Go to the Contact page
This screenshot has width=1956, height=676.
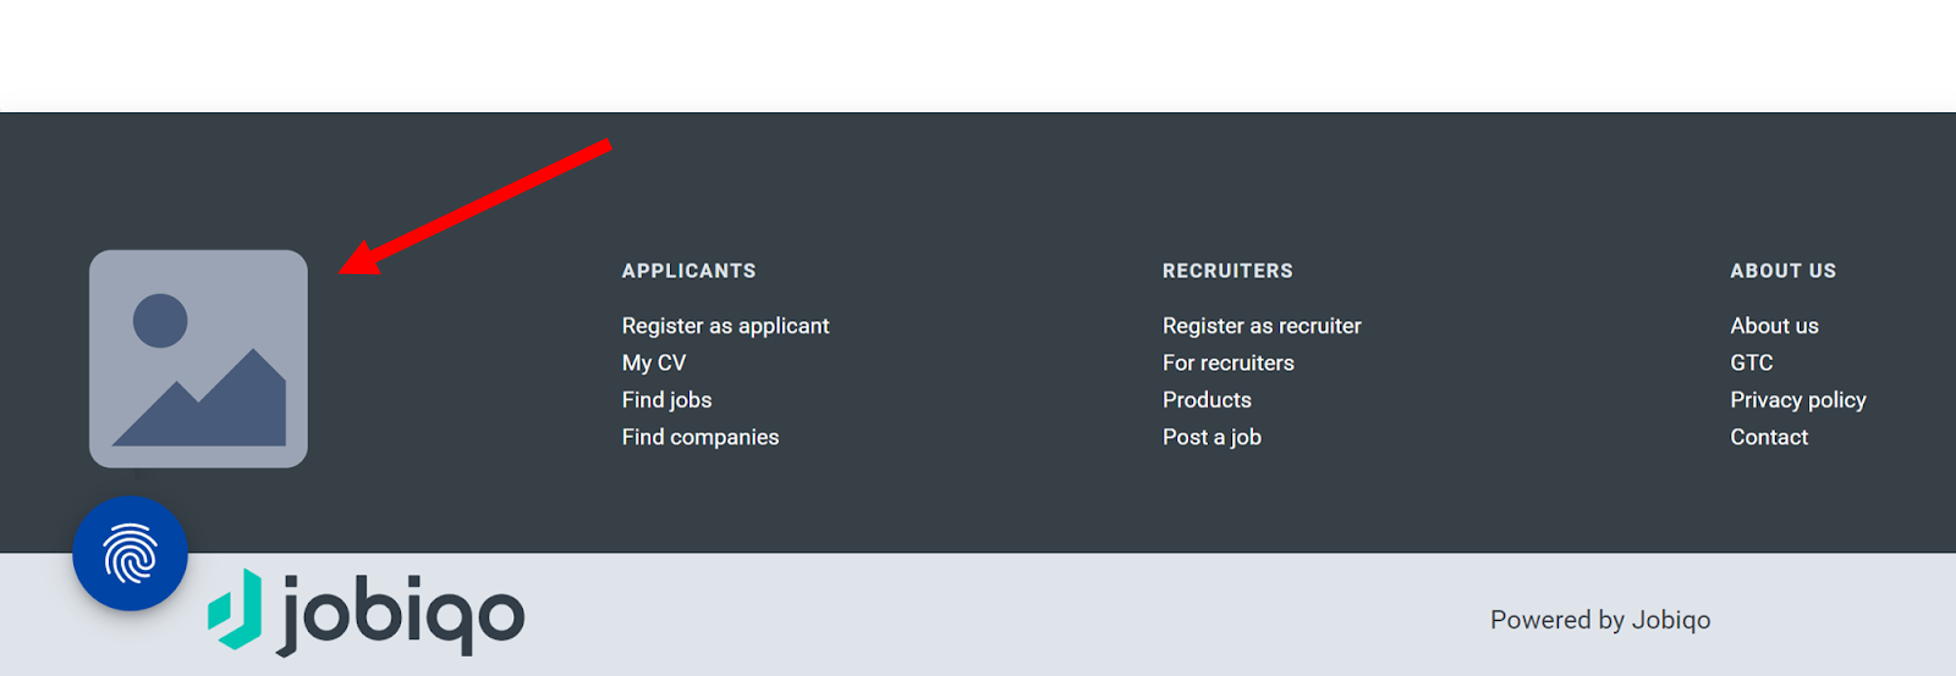(1768, 437)
